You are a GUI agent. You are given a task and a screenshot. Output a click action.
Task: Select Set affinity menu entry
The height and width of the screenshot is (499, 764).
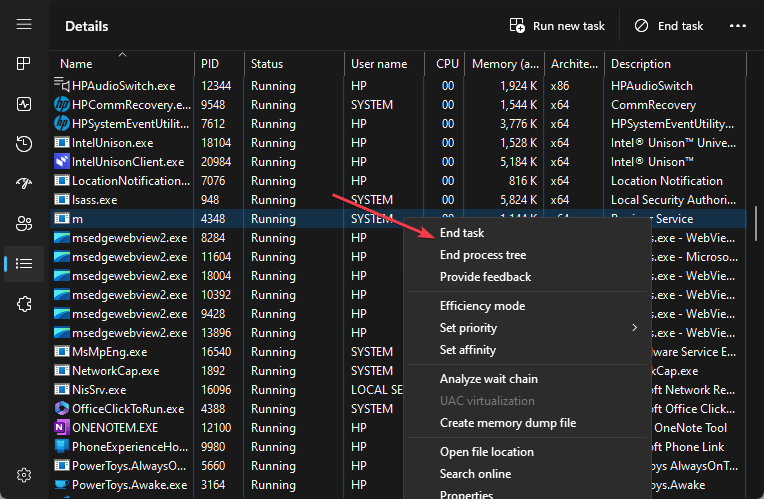[527, 350]
